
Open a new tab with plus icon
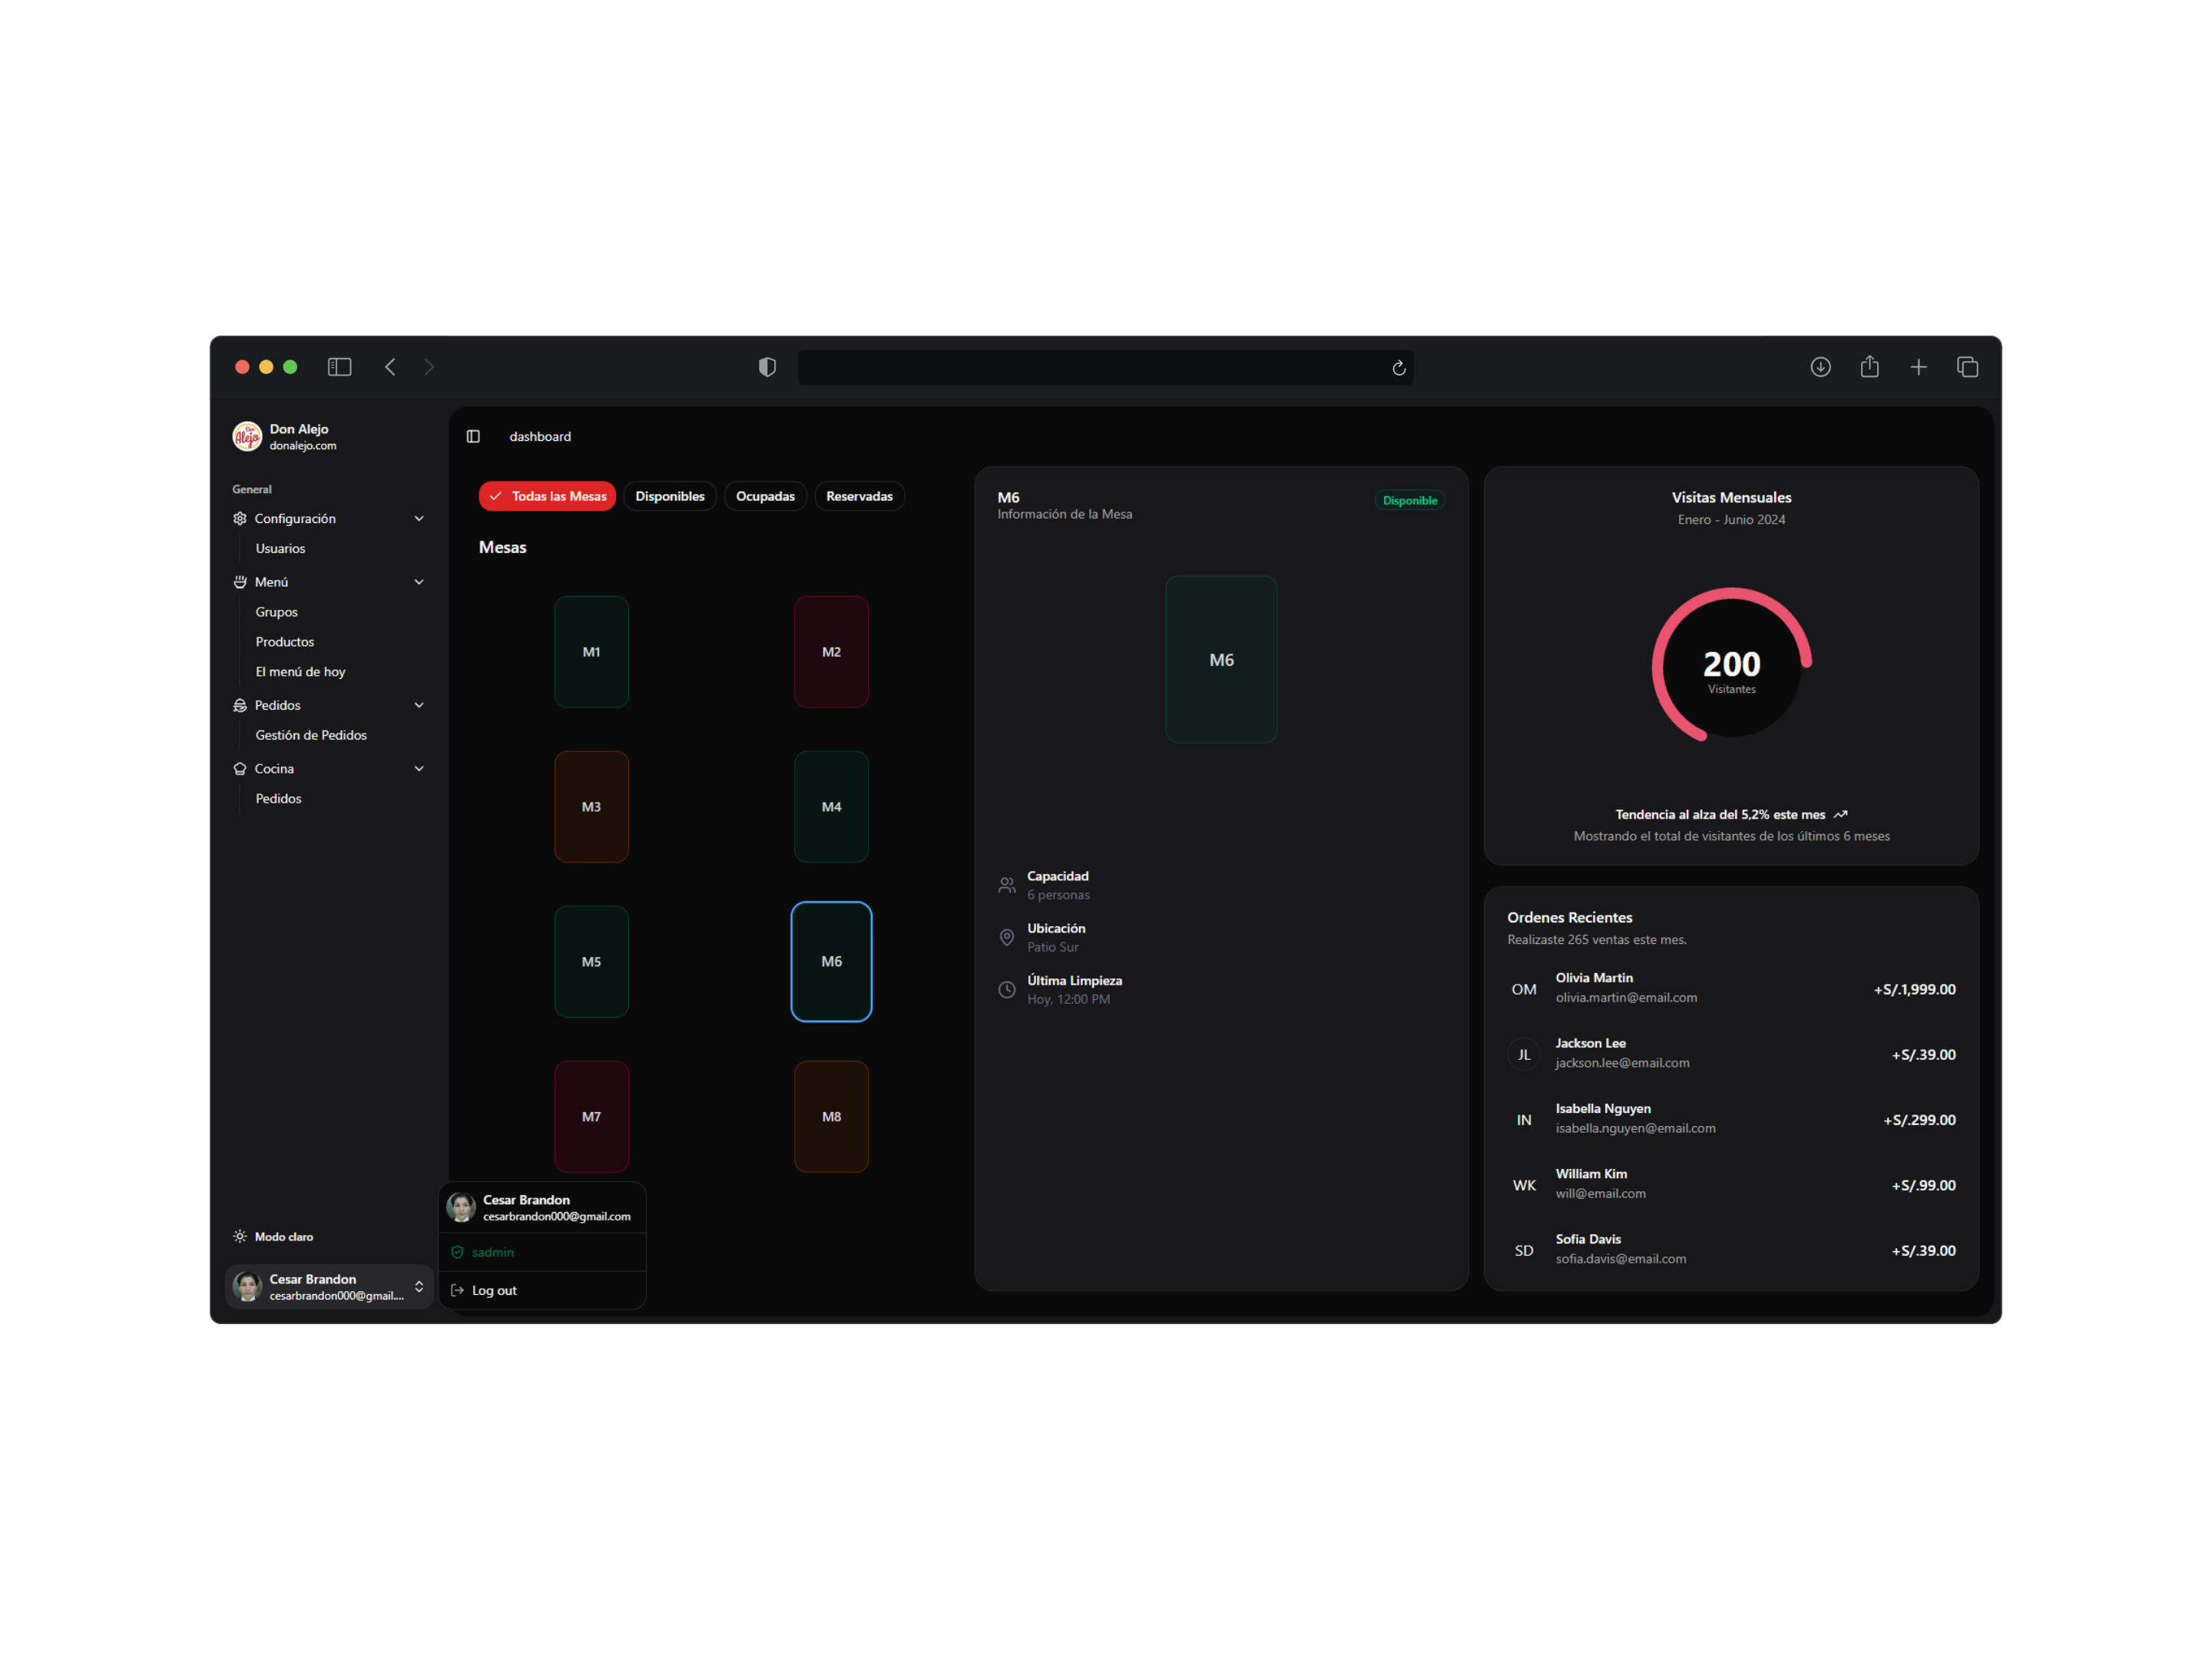[1918, 367]
